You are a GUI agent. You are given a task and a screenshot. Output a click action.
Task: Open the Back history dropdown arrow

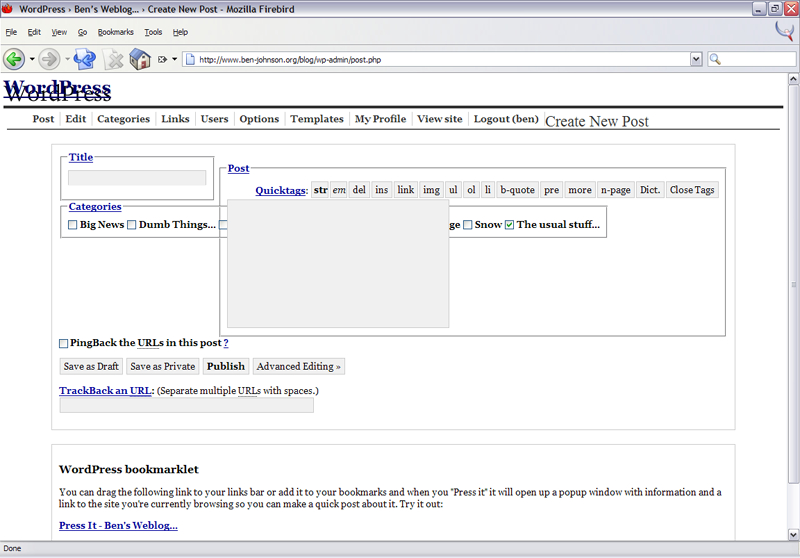(32, 59)
